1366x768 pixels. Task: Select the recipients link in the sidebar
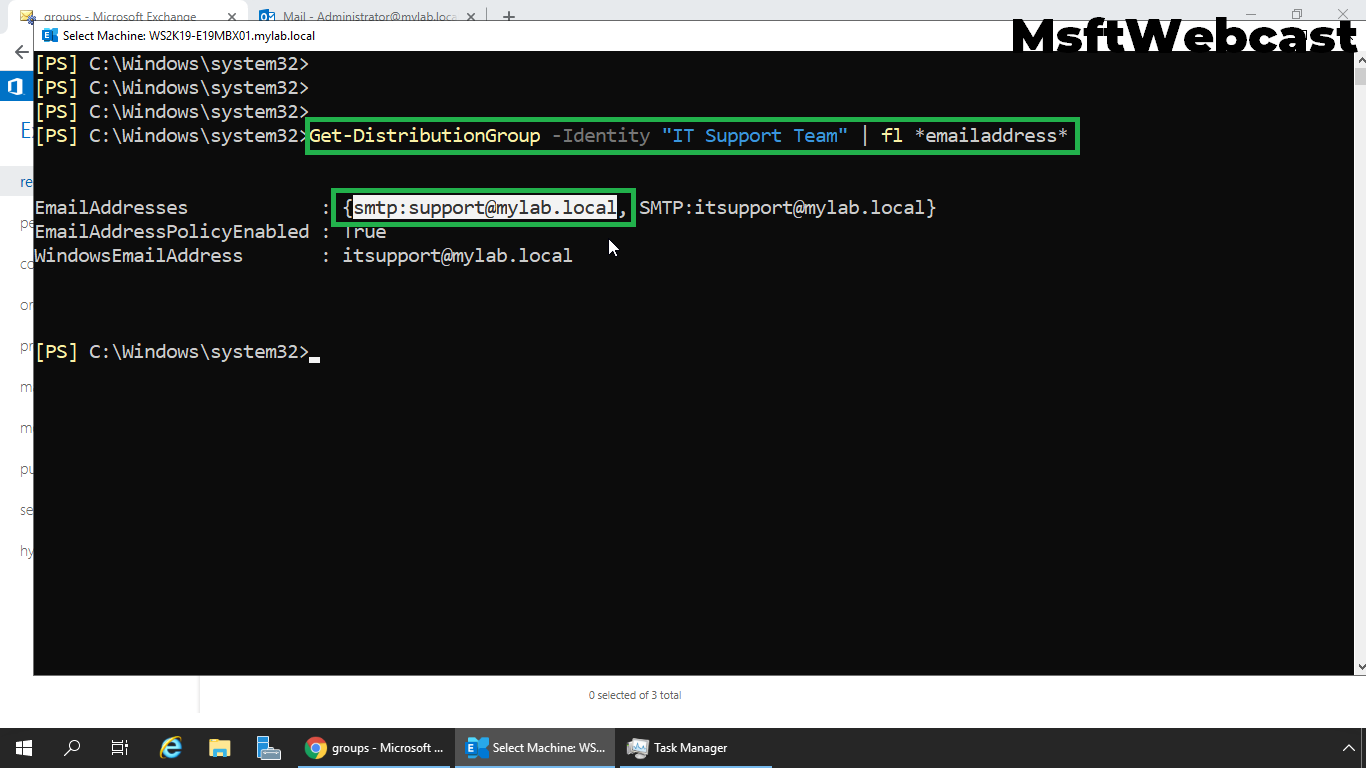[26, 181]
